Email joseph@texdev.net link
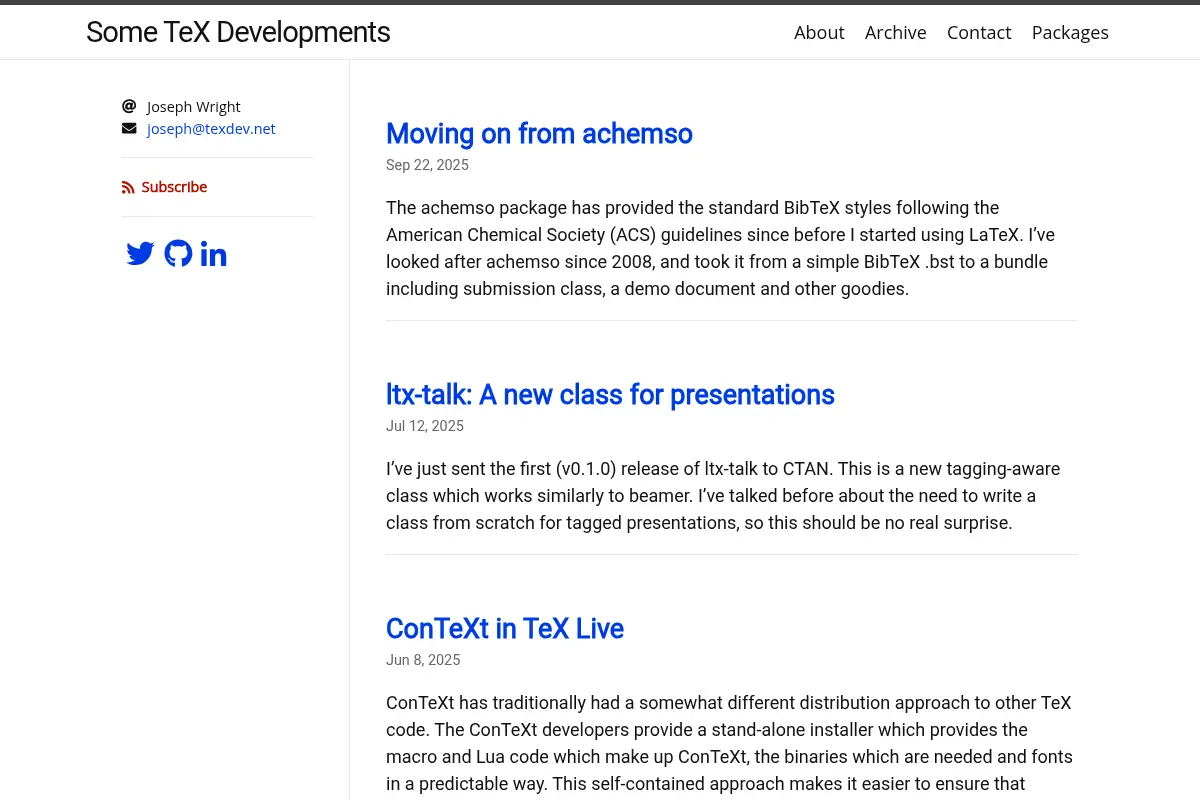The image size is (1200, 800). (211, 128)
